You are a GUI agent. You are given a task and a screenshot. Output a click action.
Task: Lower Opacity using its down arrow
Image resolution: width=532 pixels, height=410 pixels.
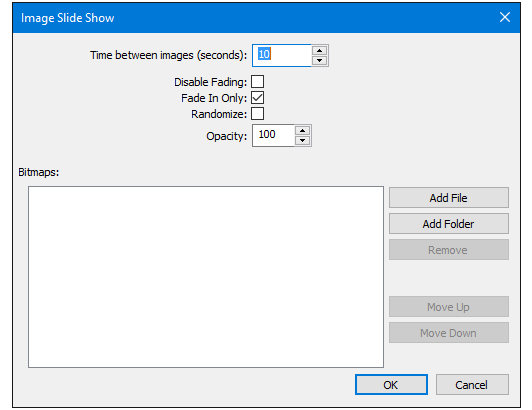[302, 140]
